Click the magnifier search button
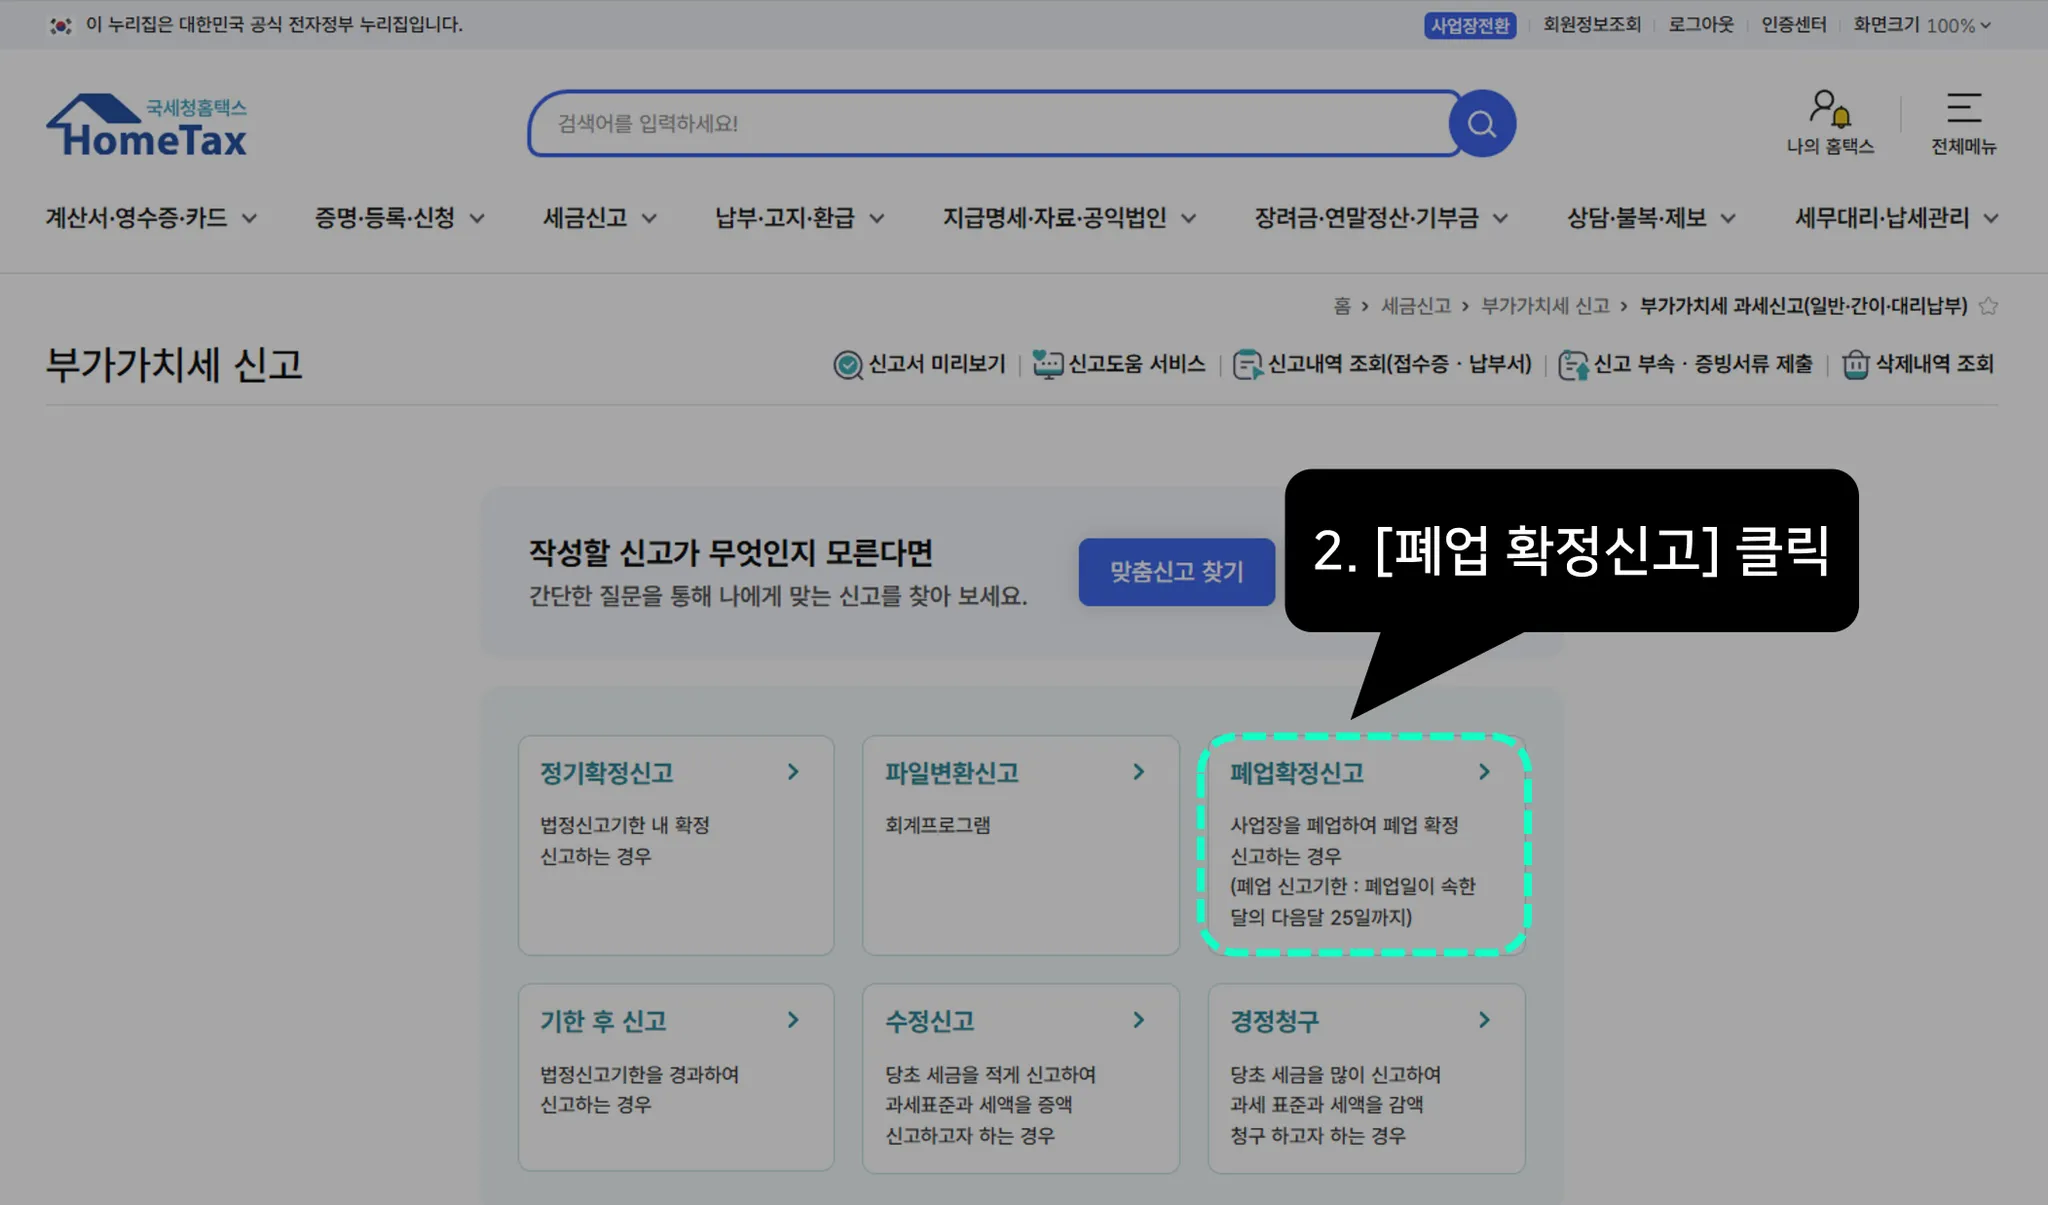Viewport: 2048px width, 1205px height. tap(1482, 124)
